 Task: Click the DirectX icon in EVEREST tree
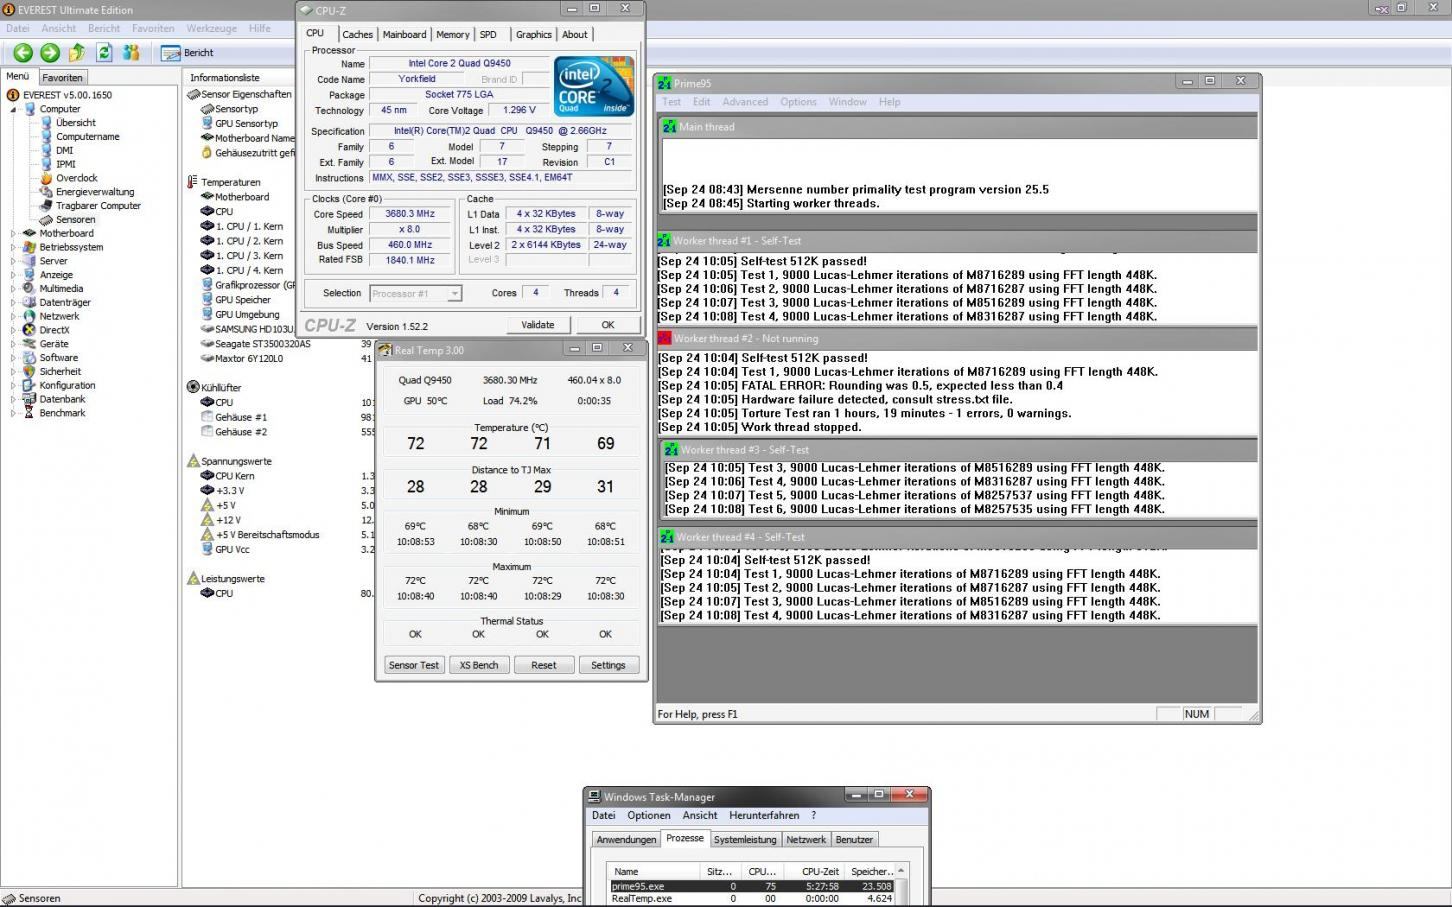point(30,330)
